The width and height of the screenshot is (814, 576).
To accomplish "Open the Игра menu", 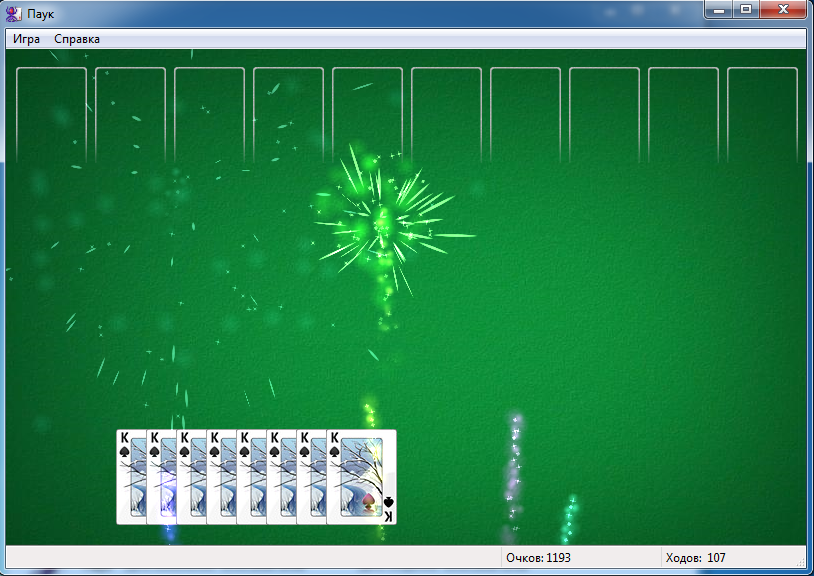I will coord(26,39).
